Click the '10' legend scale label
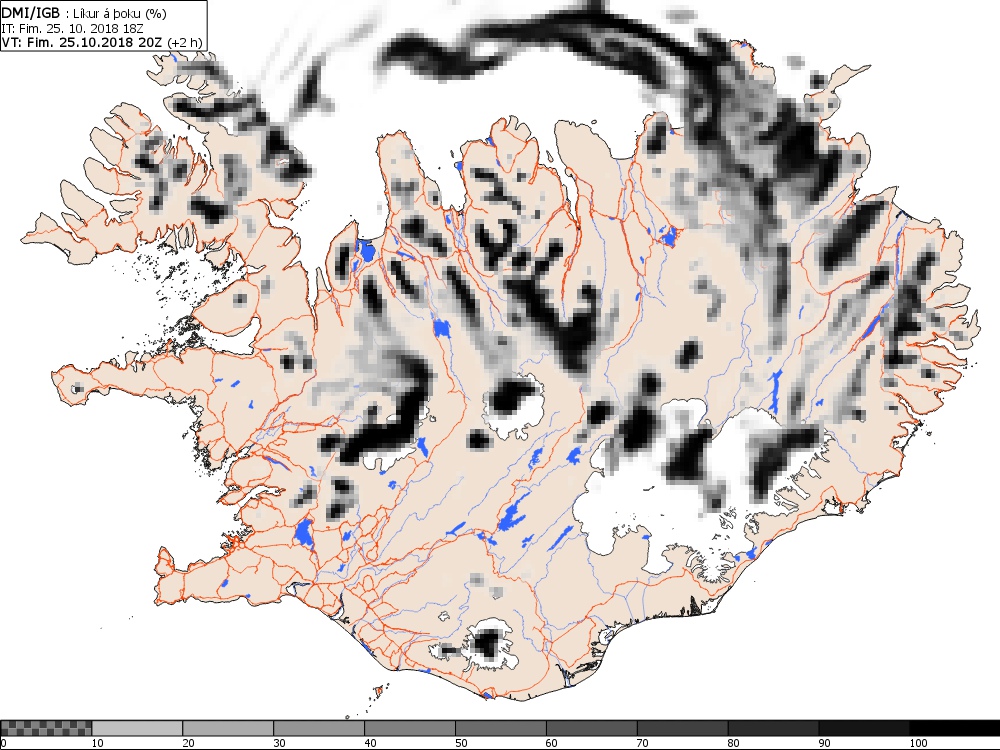 [97, 743]
